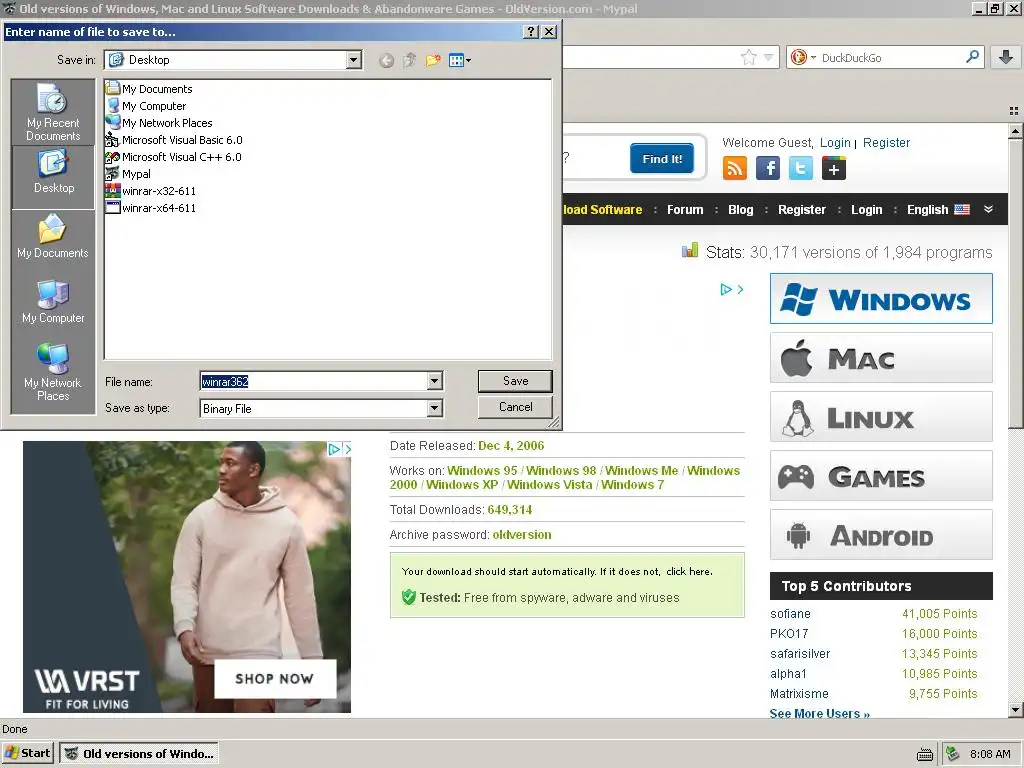
Task: Select winrar-x64-611 file
Action: [x=151, y=208]
